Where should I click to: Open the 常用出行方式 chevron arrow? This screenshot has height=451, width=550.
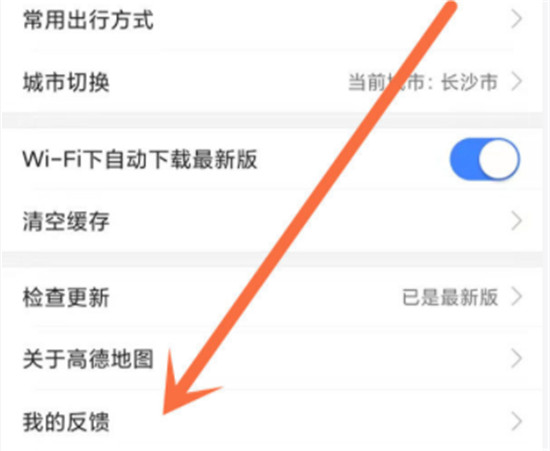tap(517, 19)
